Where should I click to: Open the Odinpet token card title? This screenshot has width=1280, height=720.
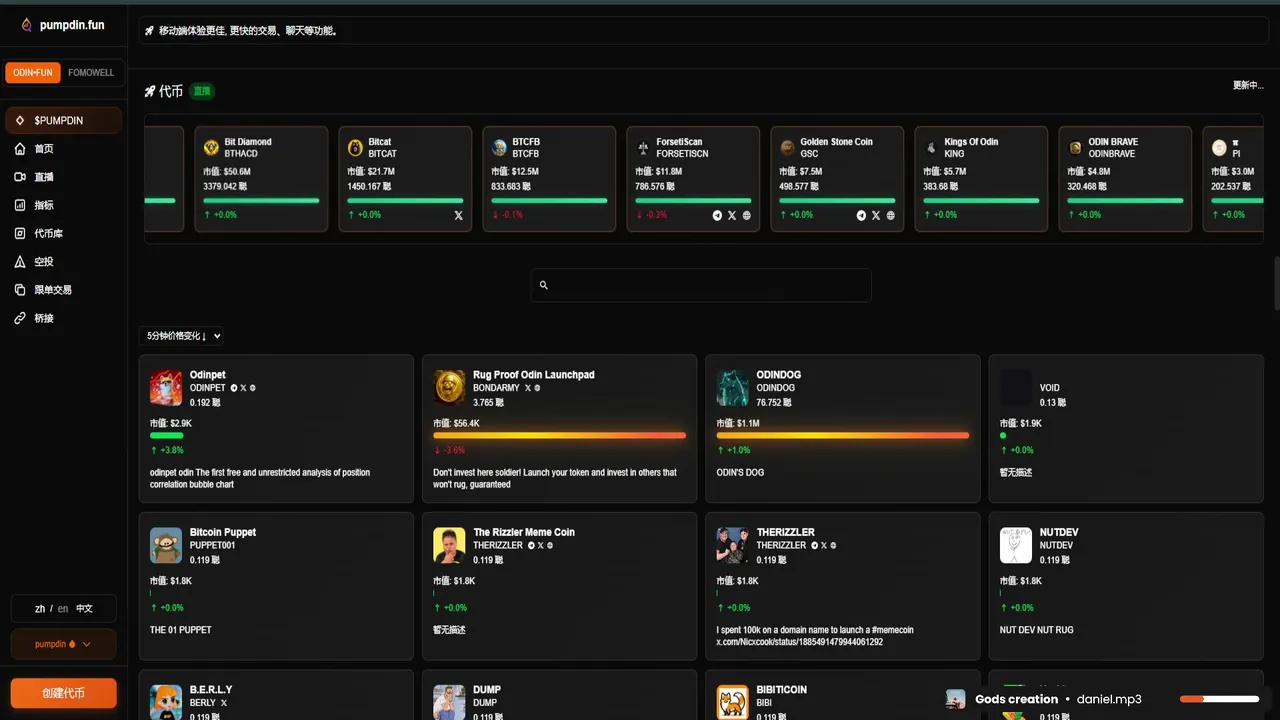(x=208, y=375)
